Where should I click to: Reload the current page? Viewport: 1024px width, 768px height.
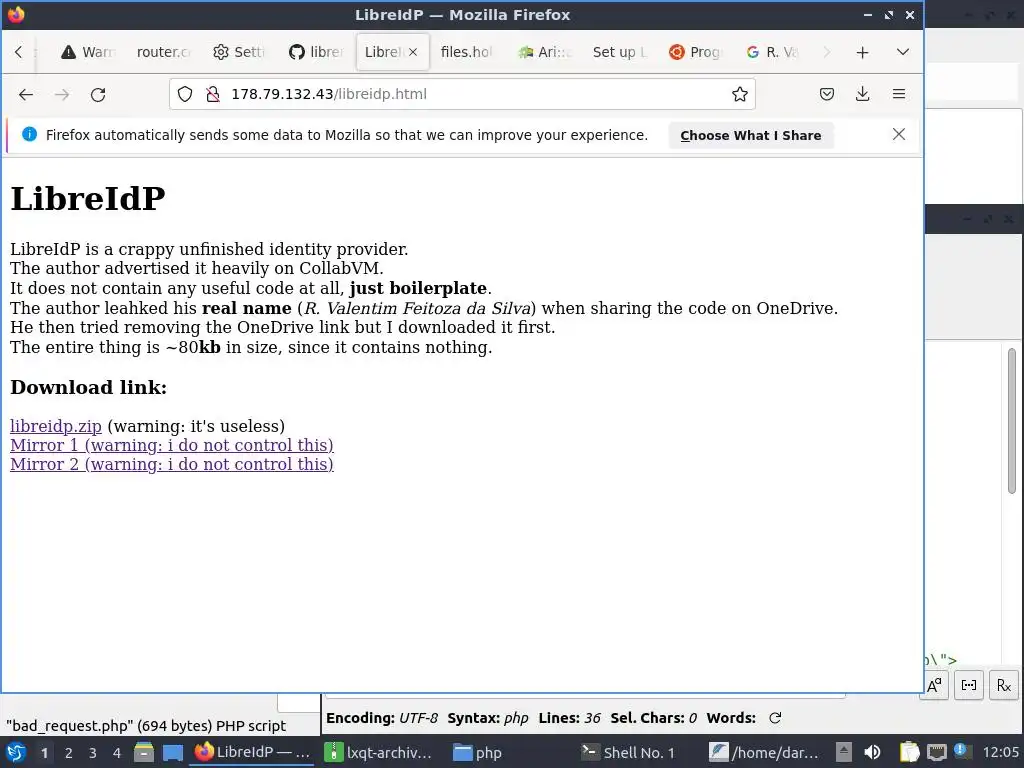tap(98, 95)
